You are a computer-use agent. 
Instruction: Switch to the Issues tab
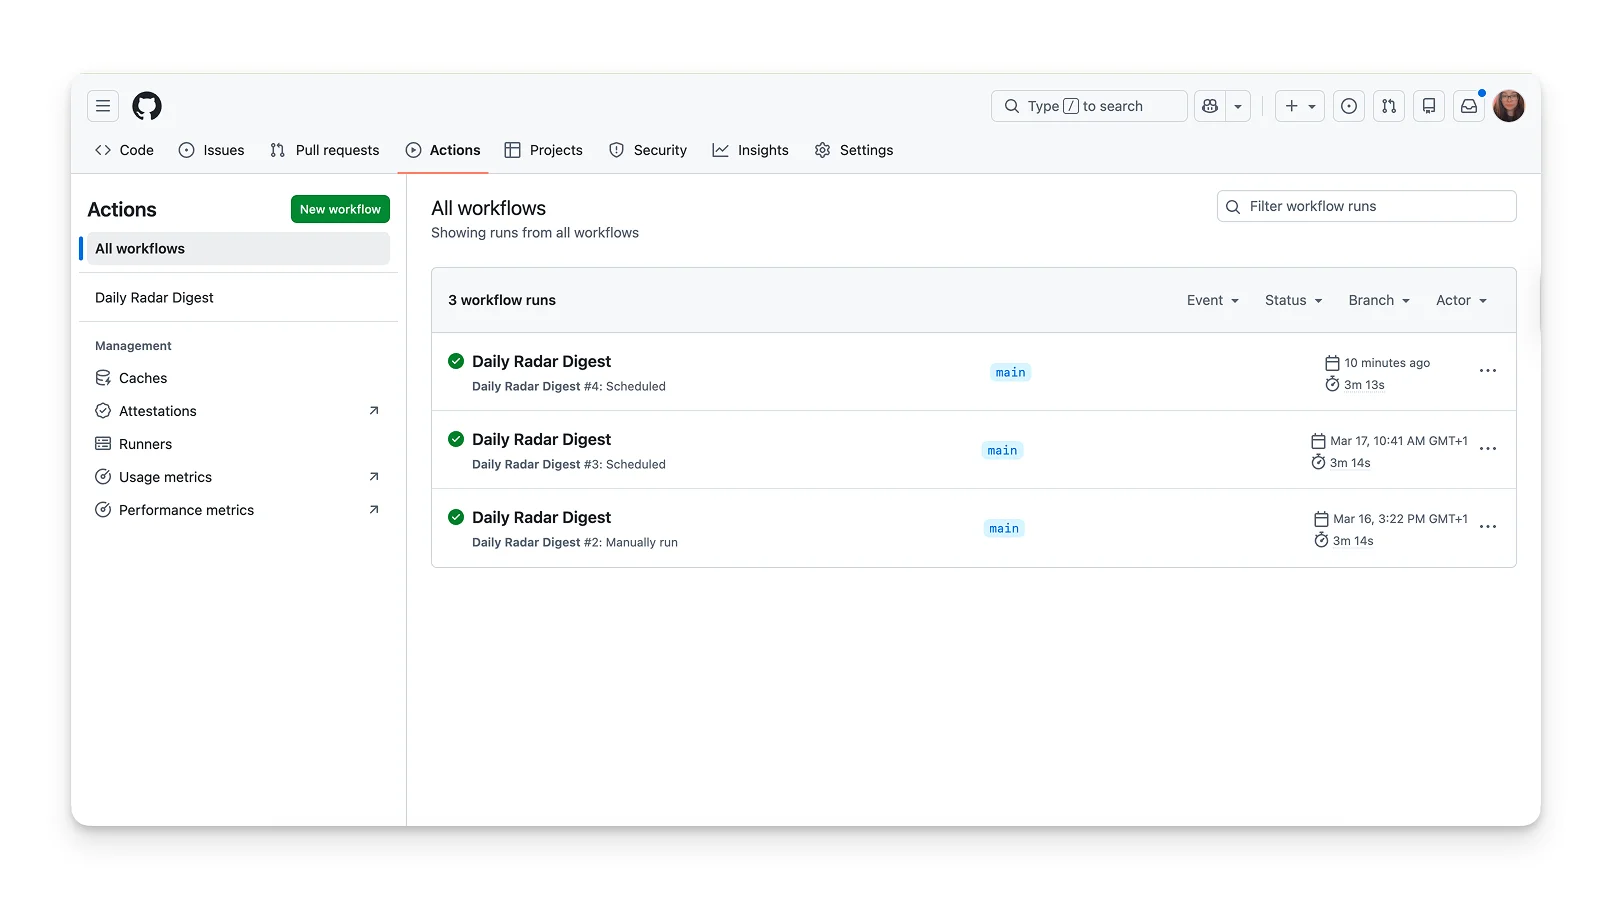tap(211, 150)
